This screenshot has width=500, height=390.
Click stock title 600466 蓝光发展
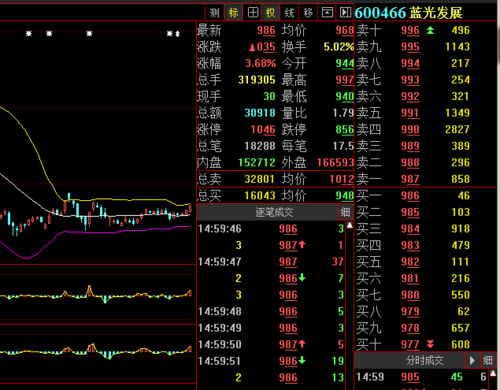[409, 13]
